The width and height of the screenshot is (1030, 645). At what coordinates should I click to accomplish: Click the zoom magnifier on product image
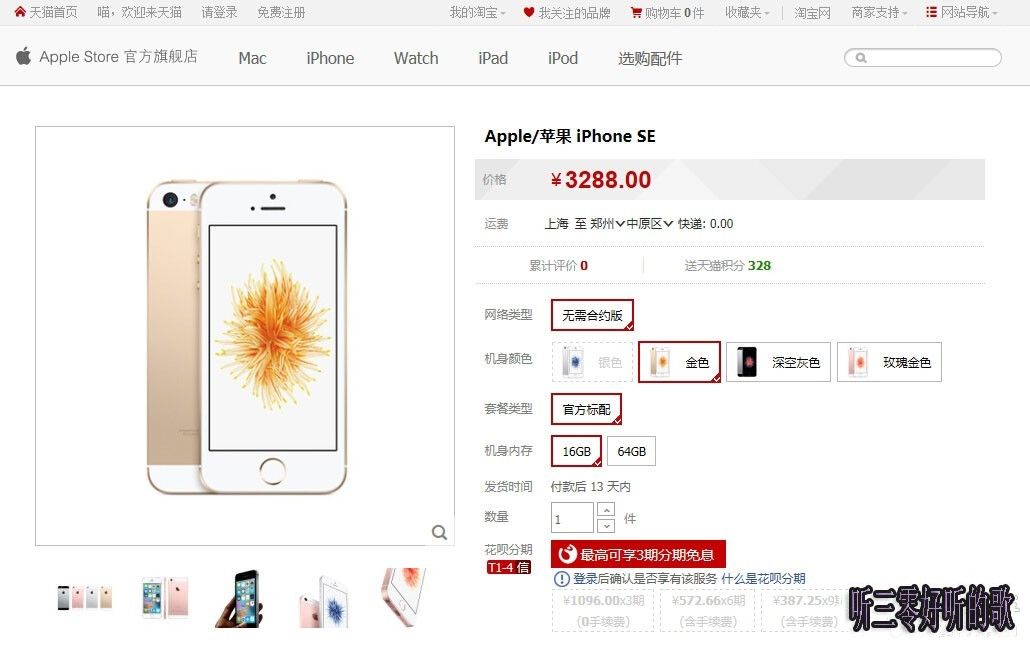[439, 532]
